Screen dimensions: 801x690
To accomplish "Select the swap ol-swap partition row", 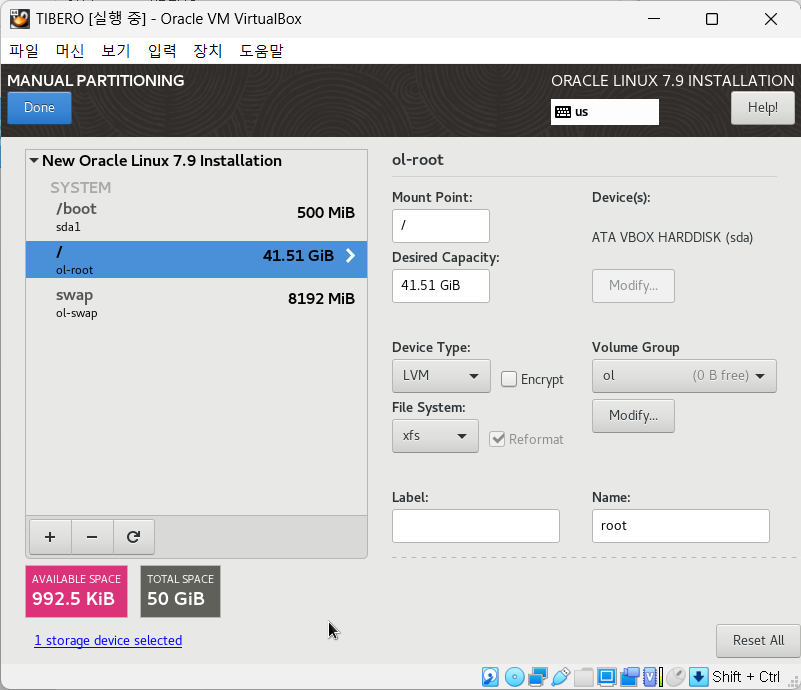I will click(197, 304).
